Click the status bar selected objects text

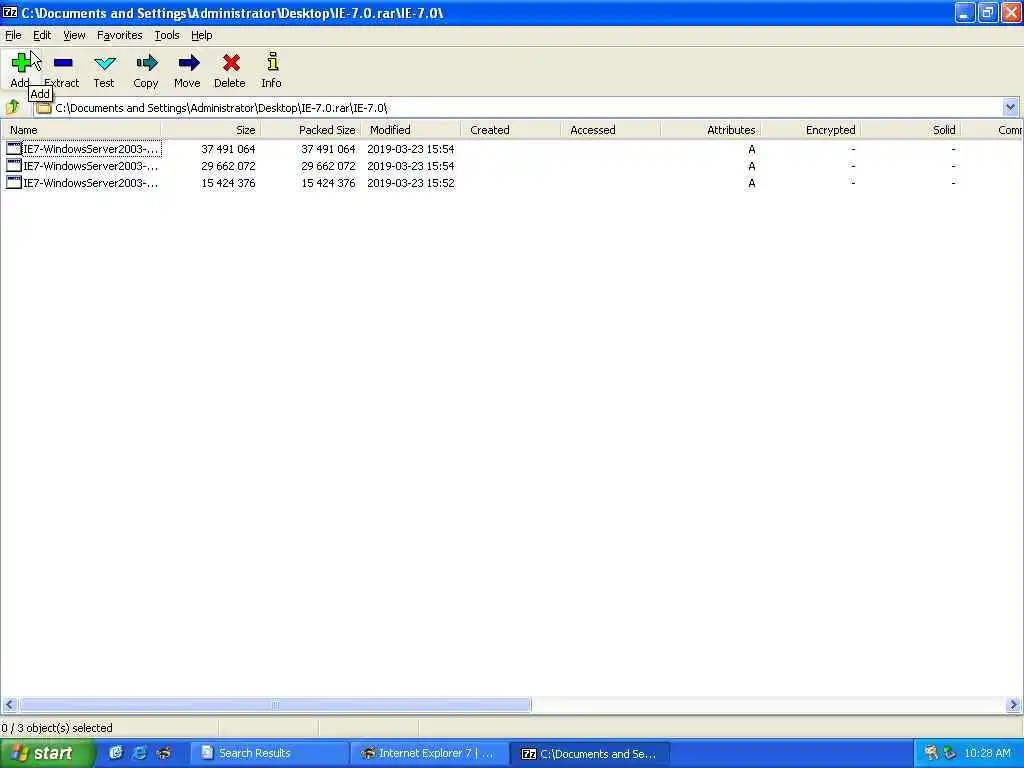(57, 728)
